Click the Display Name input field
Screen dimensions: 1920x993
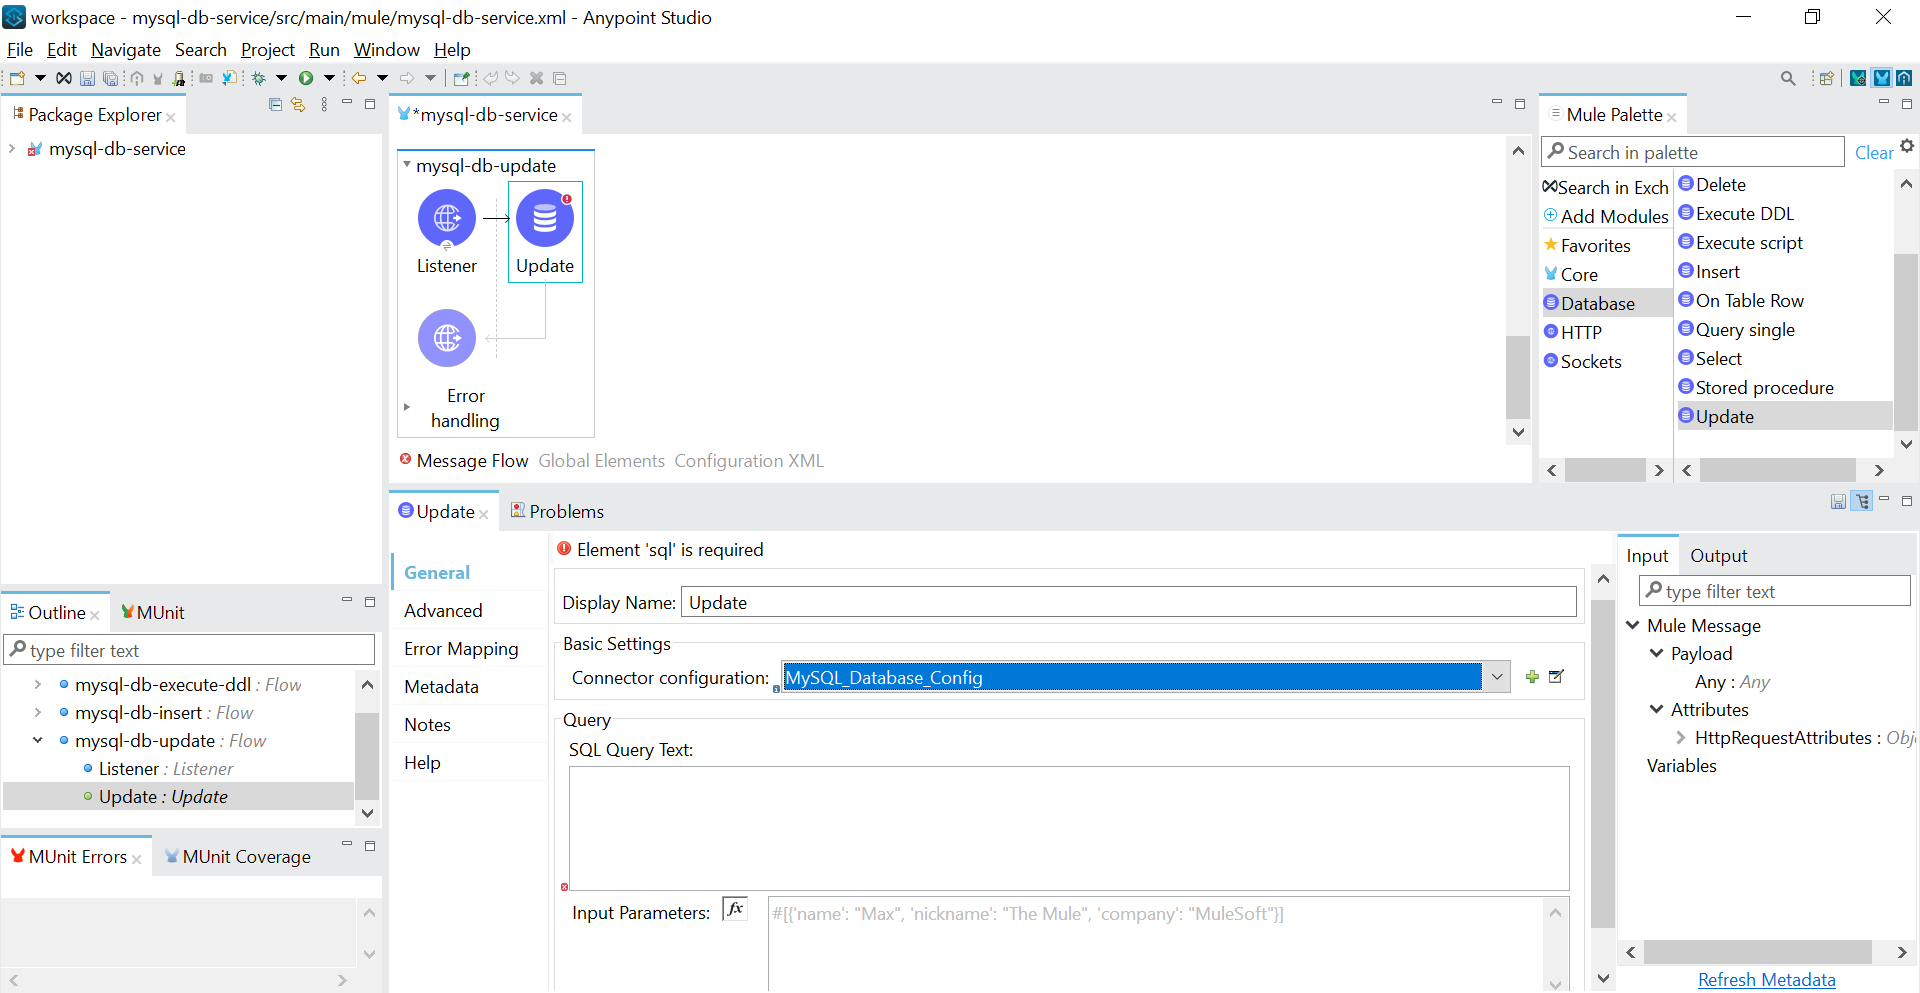(1129, 602)
